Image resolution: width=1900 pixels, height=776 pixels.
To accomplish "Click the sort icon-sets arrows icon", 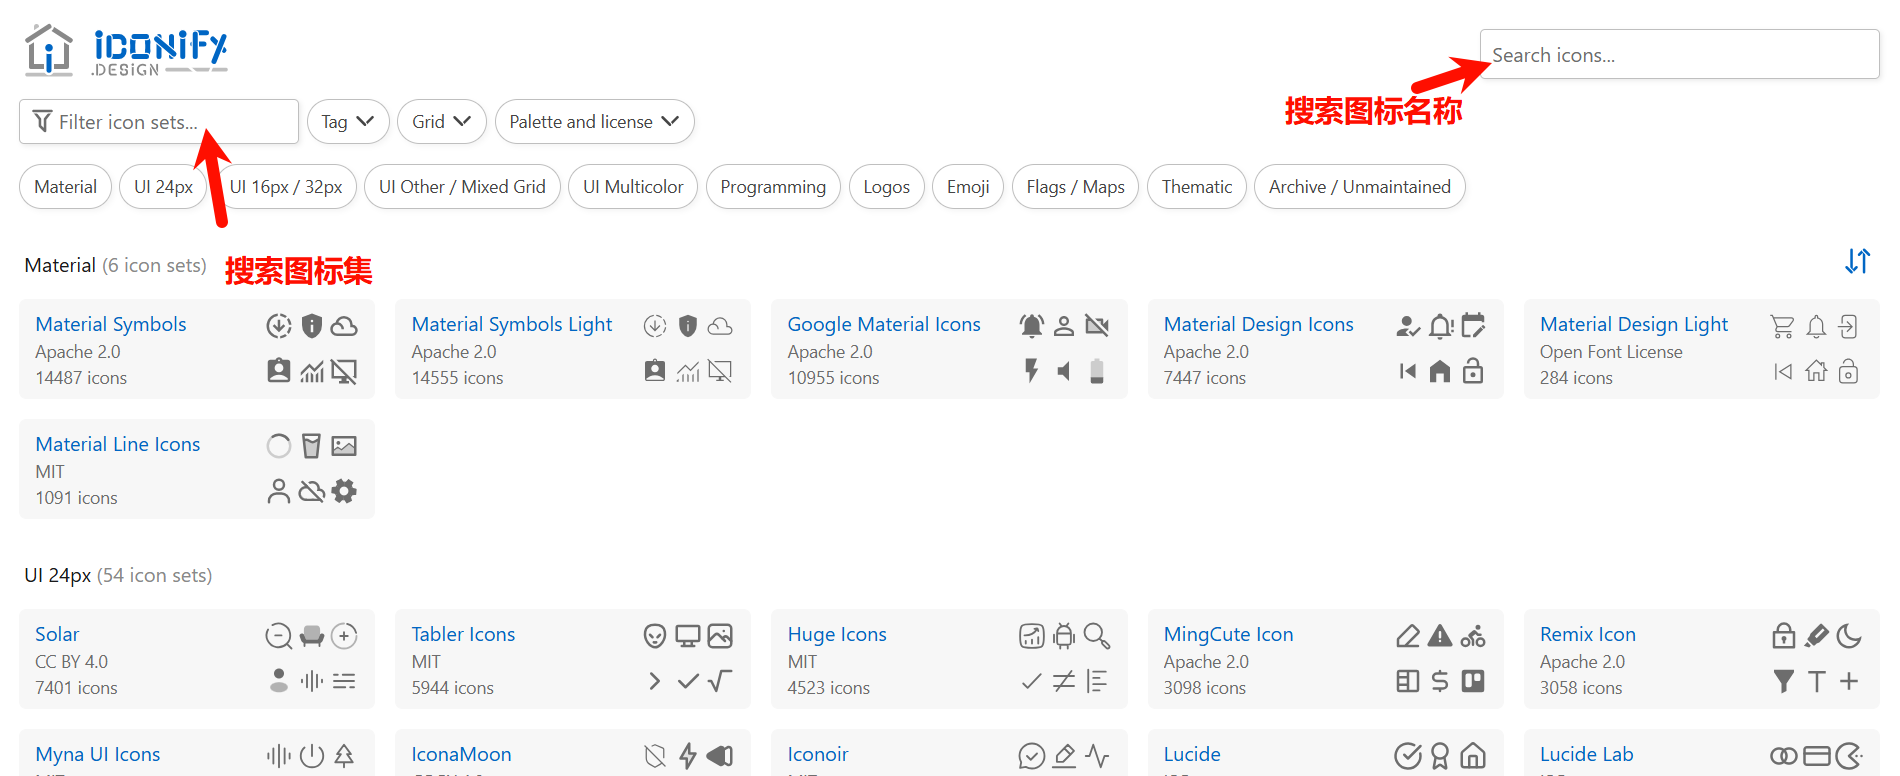I will 1857,261.
